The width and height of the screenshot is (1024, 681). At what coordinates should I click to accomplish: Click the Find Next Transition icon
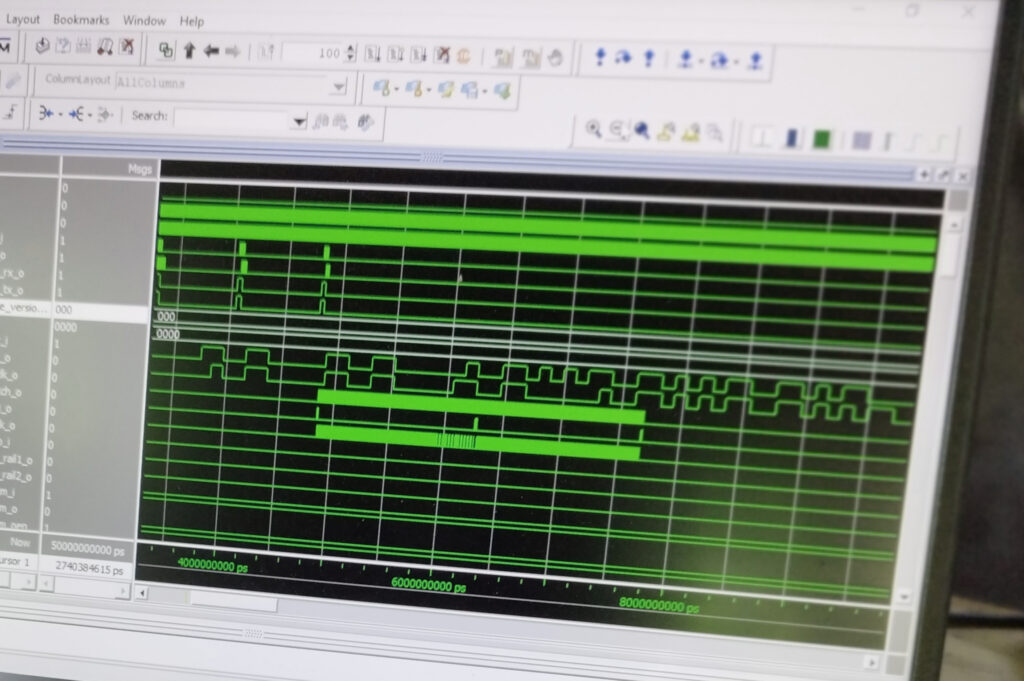[x=77, y=114]
